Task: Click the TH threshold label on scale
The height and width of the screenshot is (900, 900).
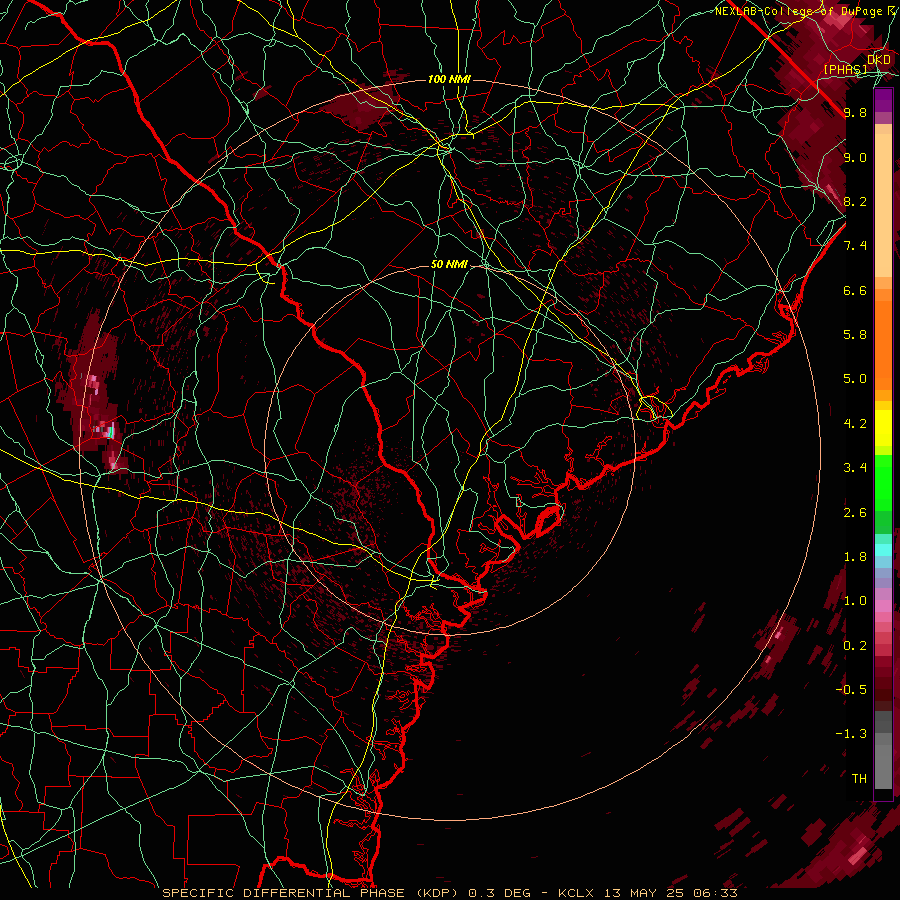Action: tap(859, 779)
